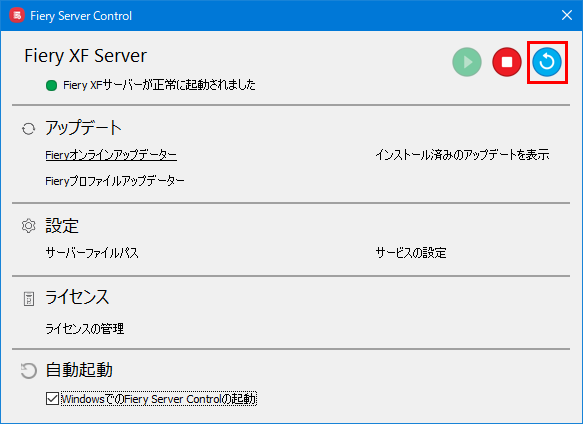Click the Fiery app icon in the title bar
Image resolution: width=583 pixels, height=424 pixels.
click(x=17, y=16)
